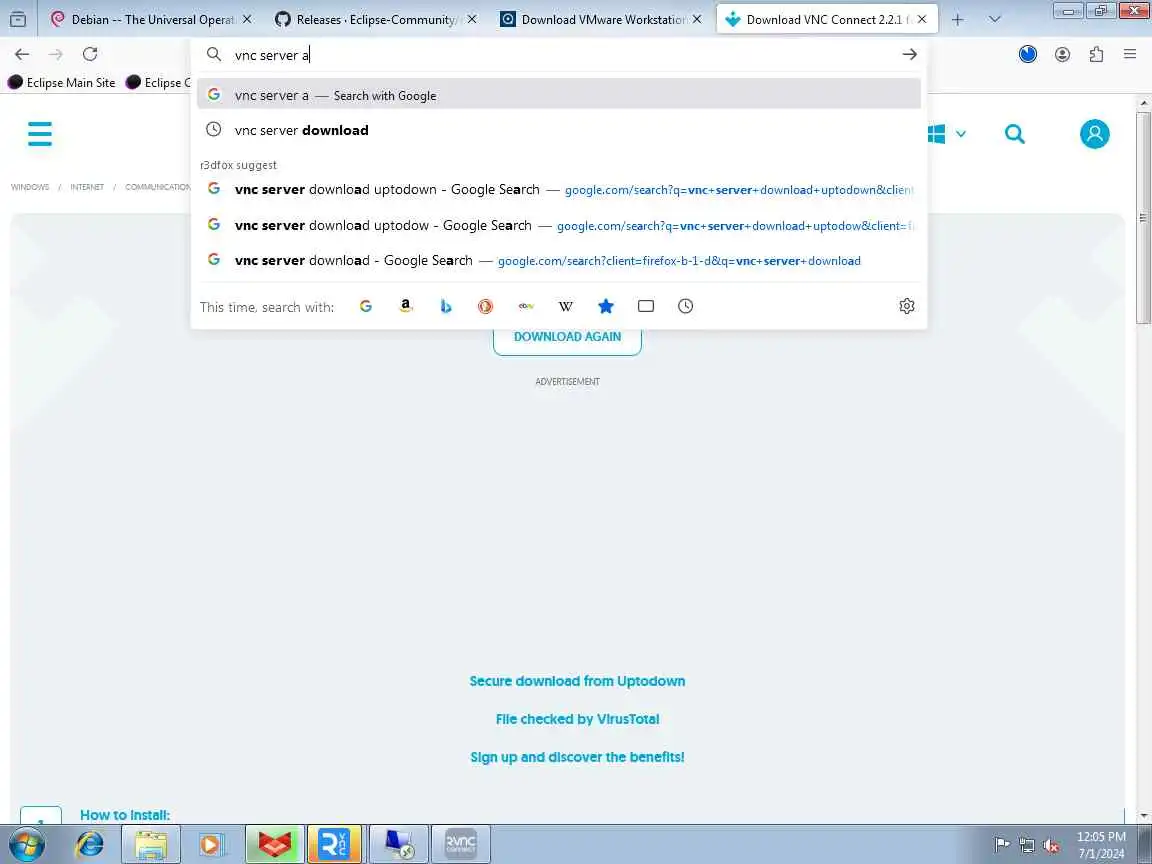Click 'Sign up and discover the benefits!' link
This screenshot has height=864, width=1152.
577,757
